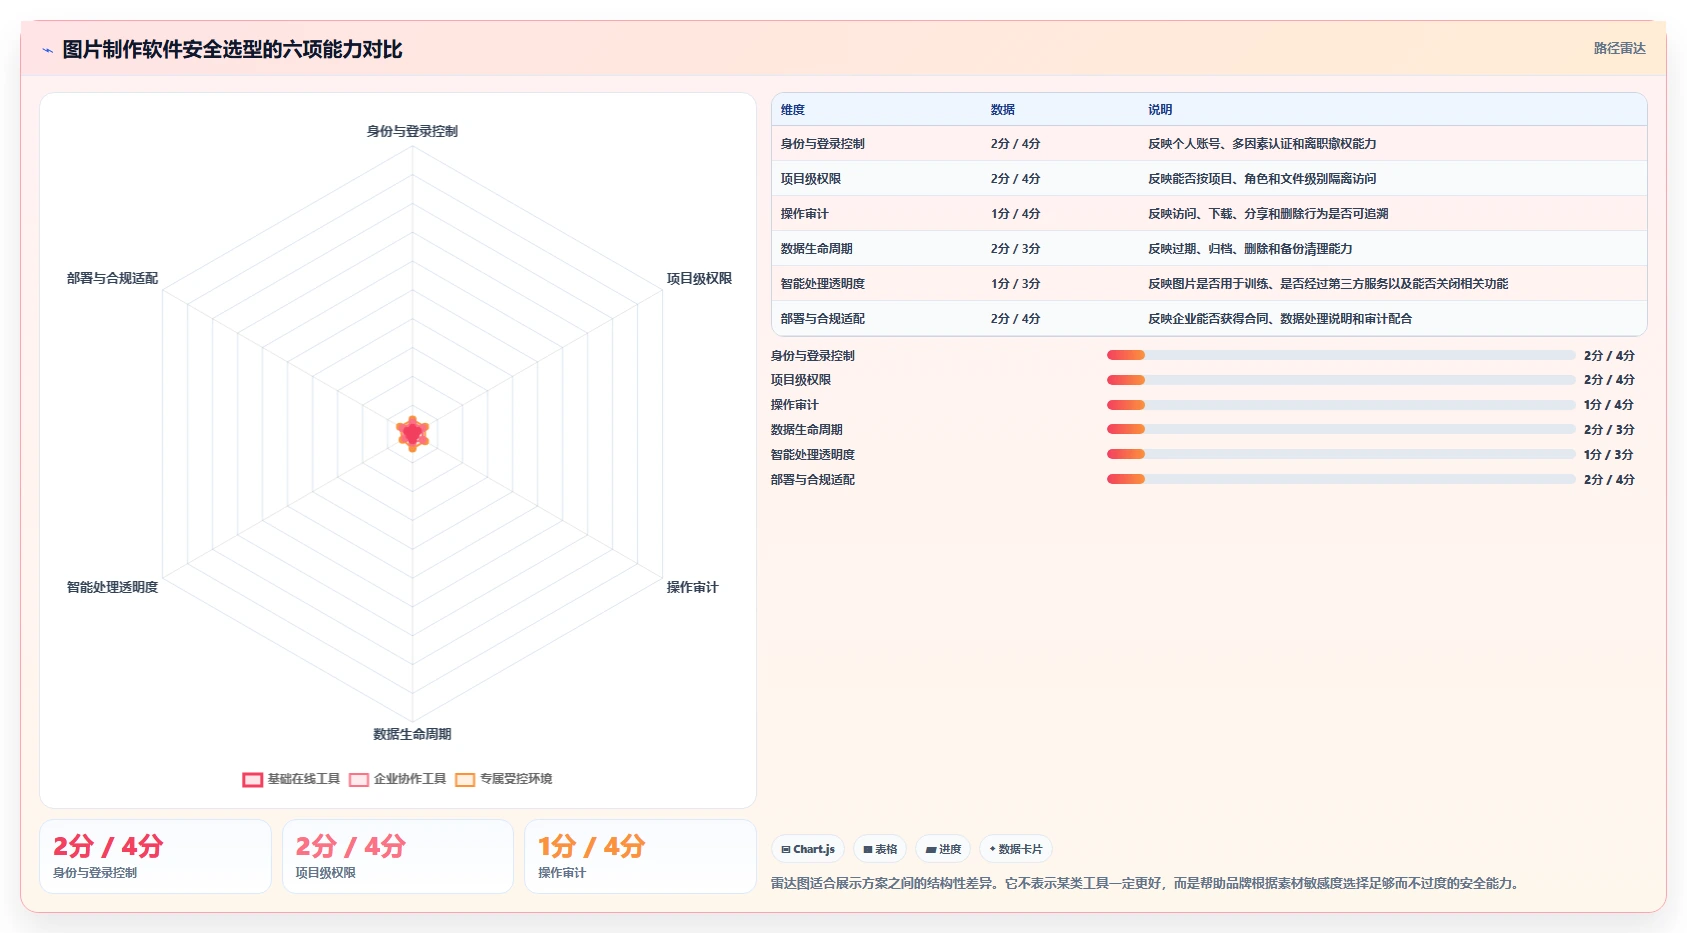The image size is (1687, 933).
Task: Click the 表格 tag chip
Action: [x=880, y=849]
